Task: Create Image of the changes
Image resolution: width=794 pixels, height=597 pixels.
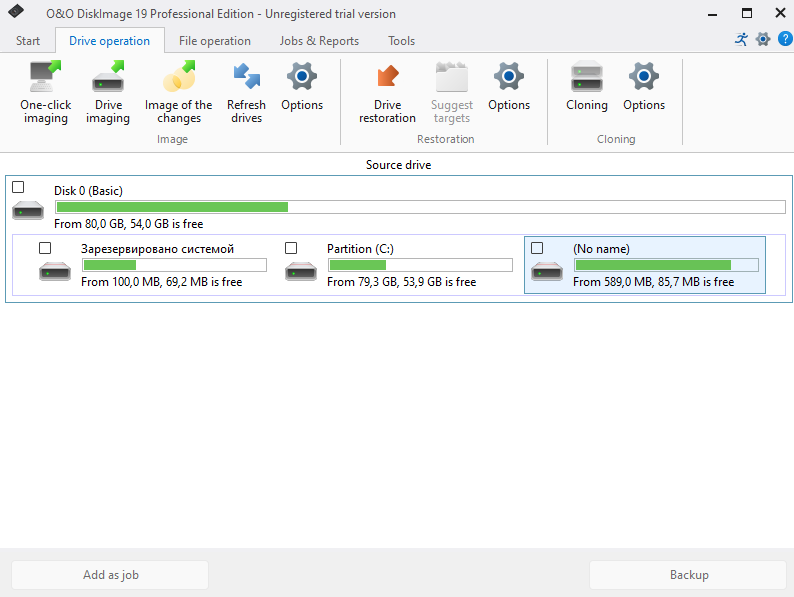Action: pyautogui.click(x=178, y=92)
